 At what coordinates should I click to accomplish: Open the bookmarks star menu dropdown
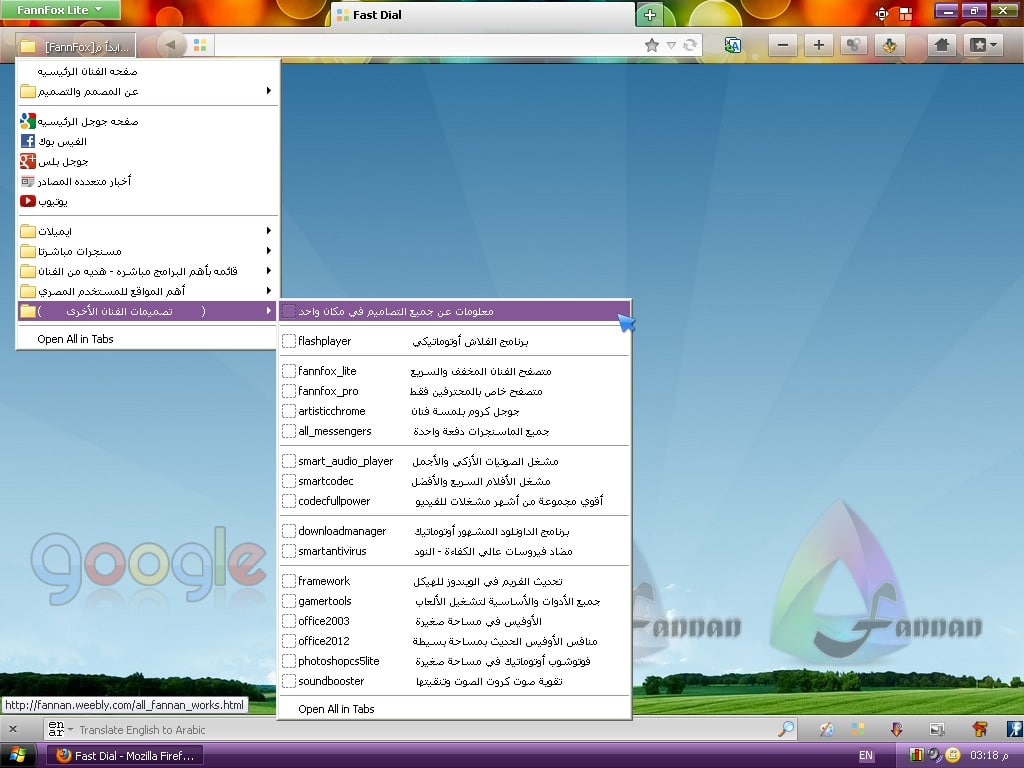982,45
